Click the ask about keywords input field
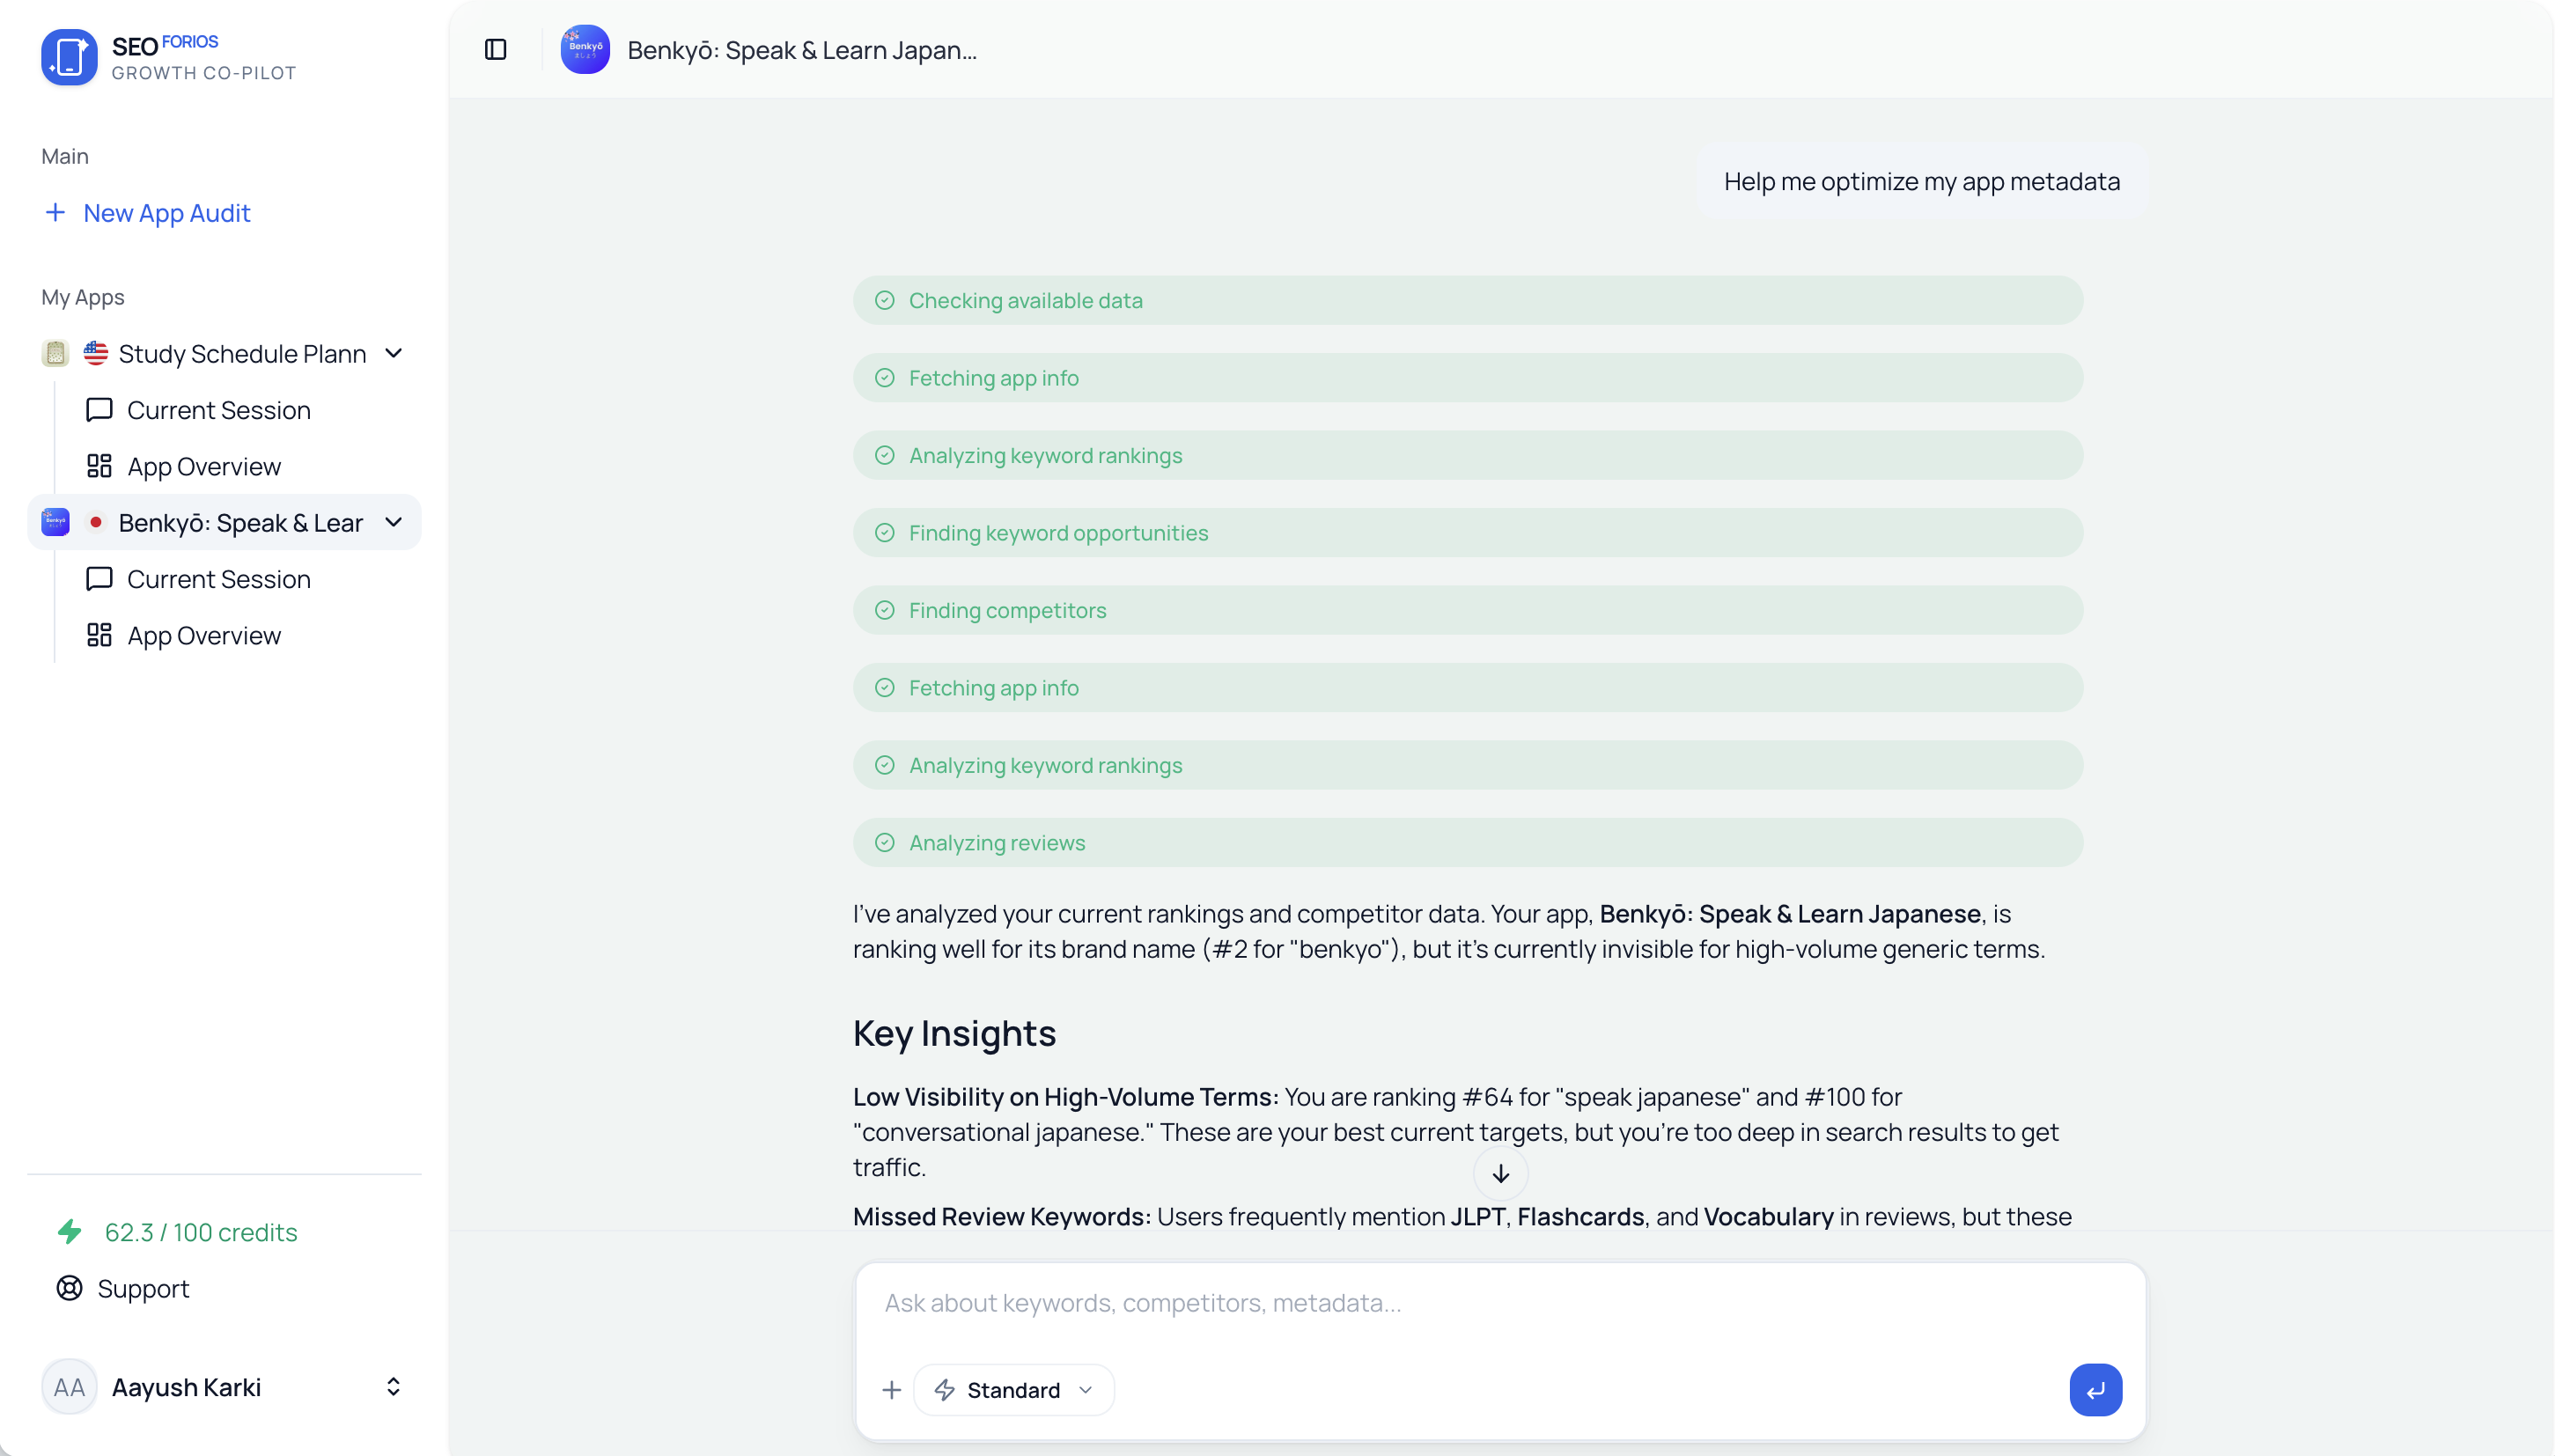Screen dimensions: 2555x1456 pos(1400,1302)
